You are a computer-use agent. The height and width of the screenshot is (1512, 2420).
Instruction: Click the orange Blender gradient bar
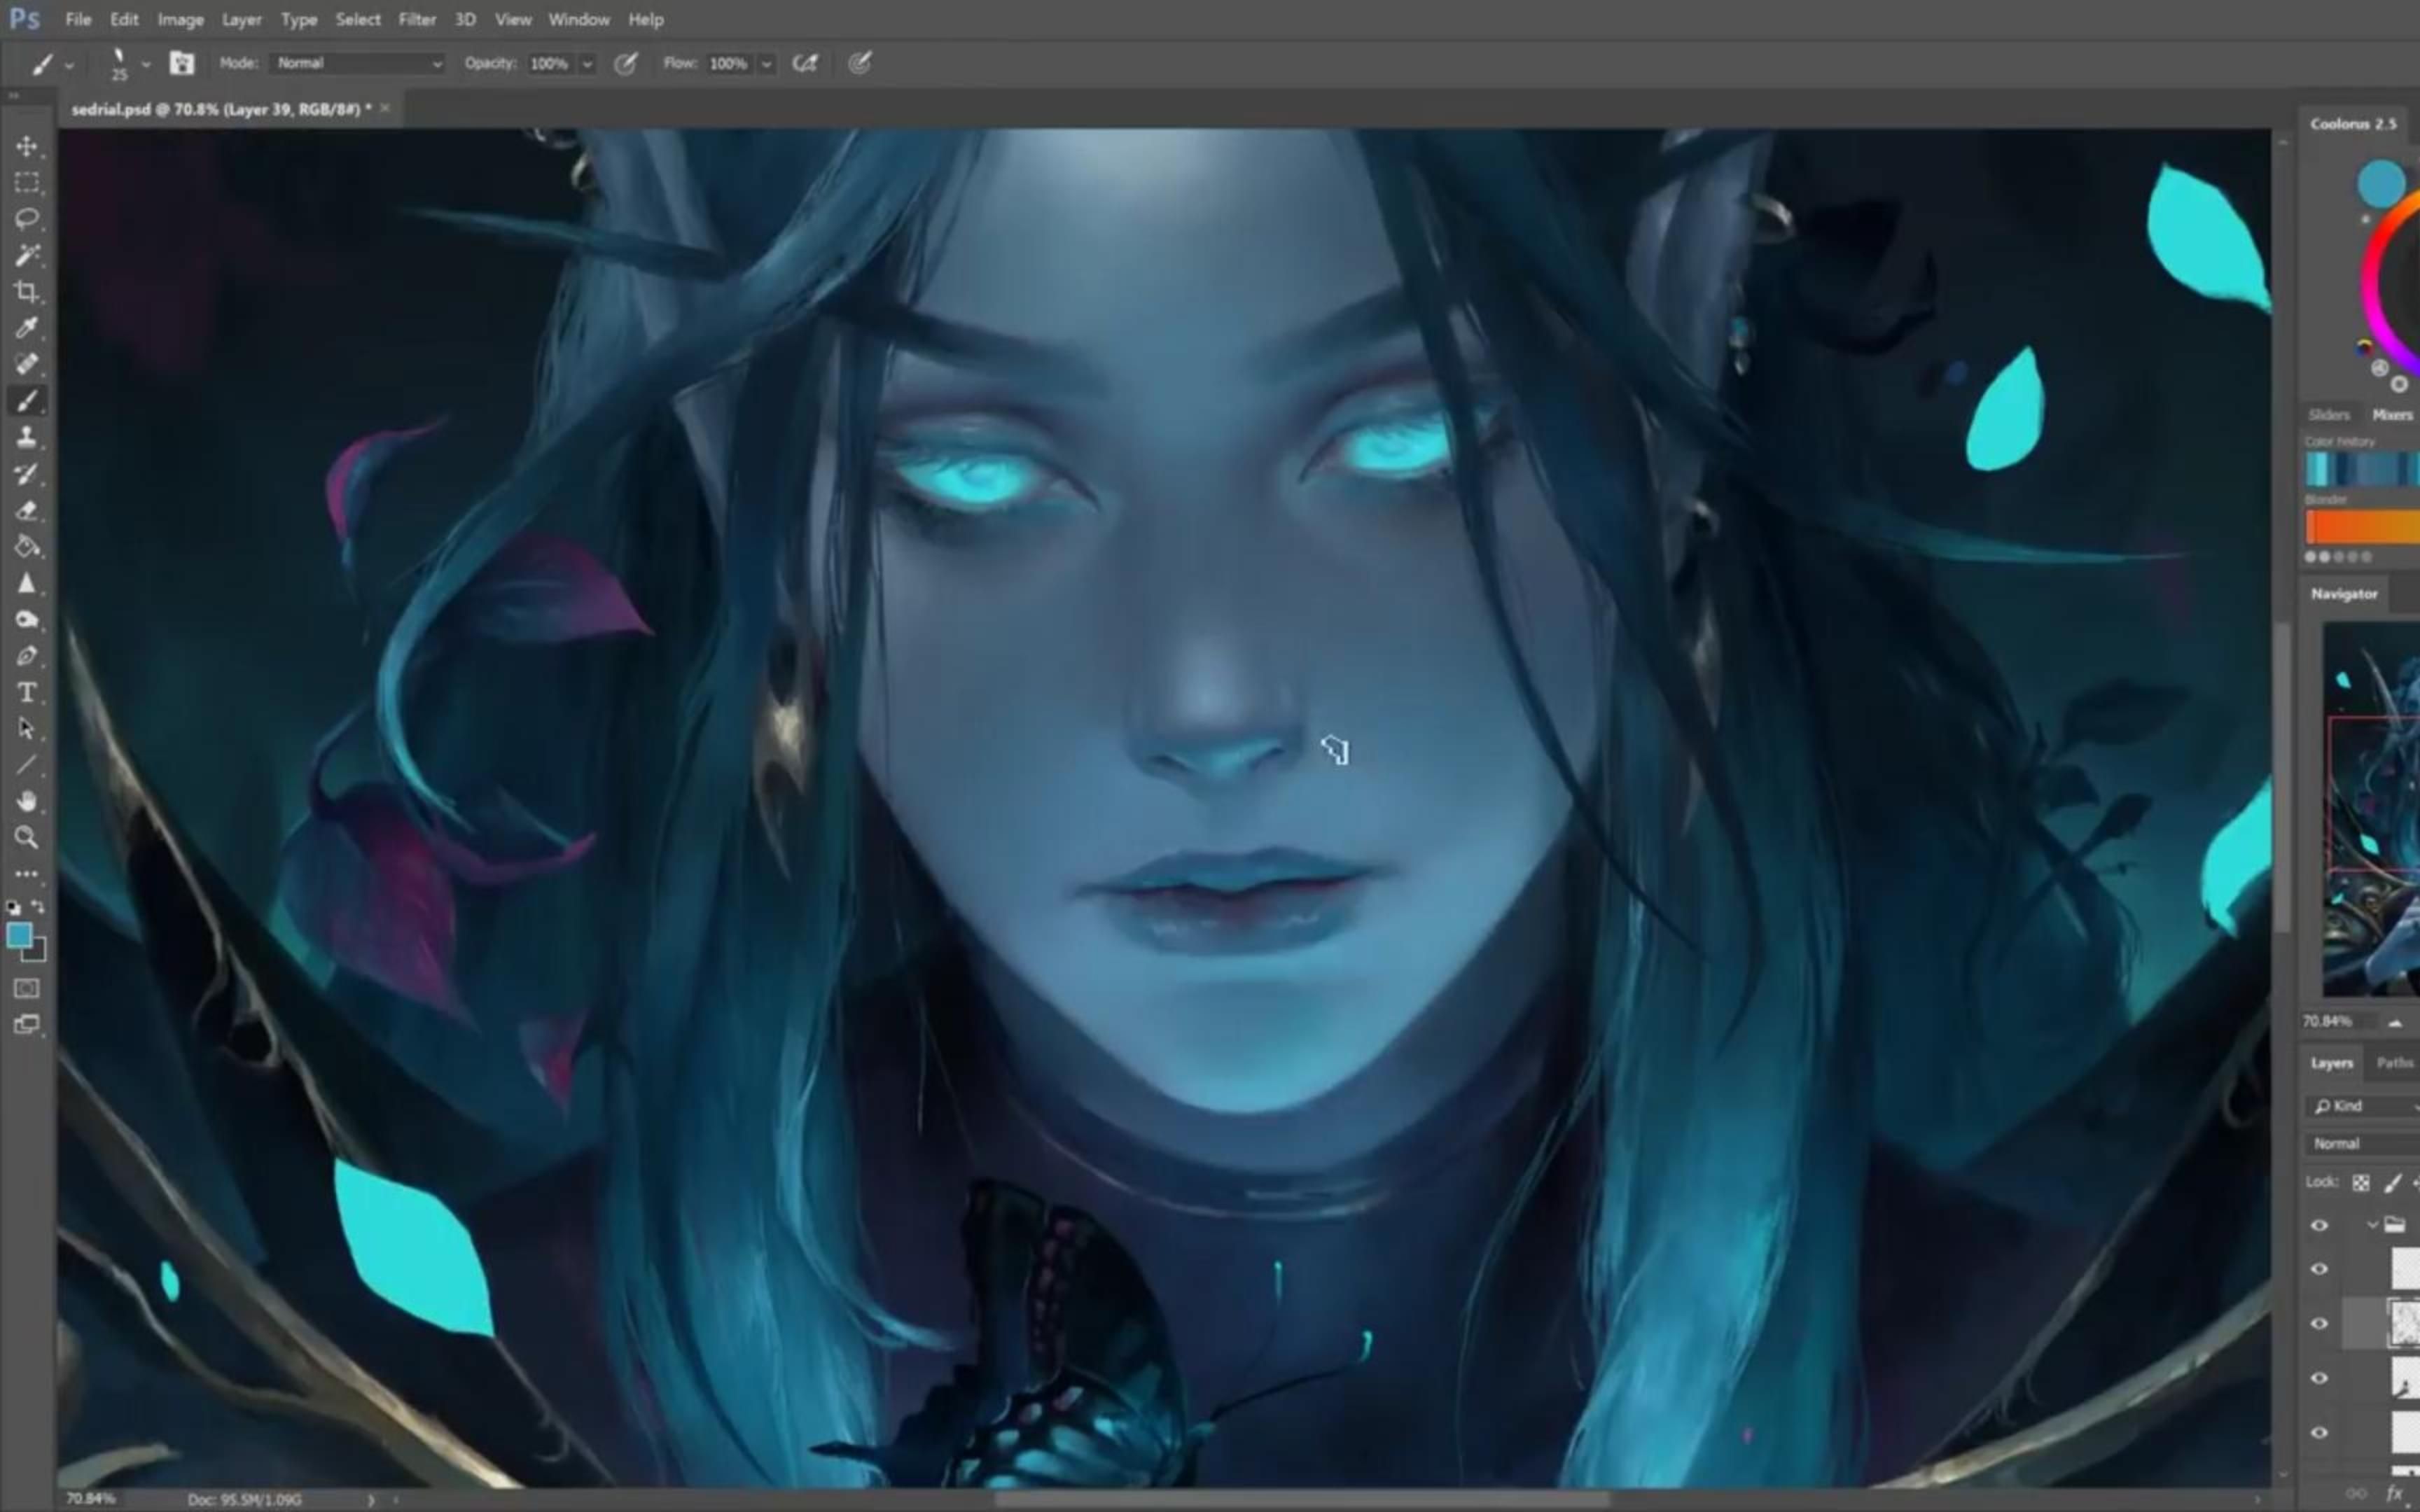2363,527
